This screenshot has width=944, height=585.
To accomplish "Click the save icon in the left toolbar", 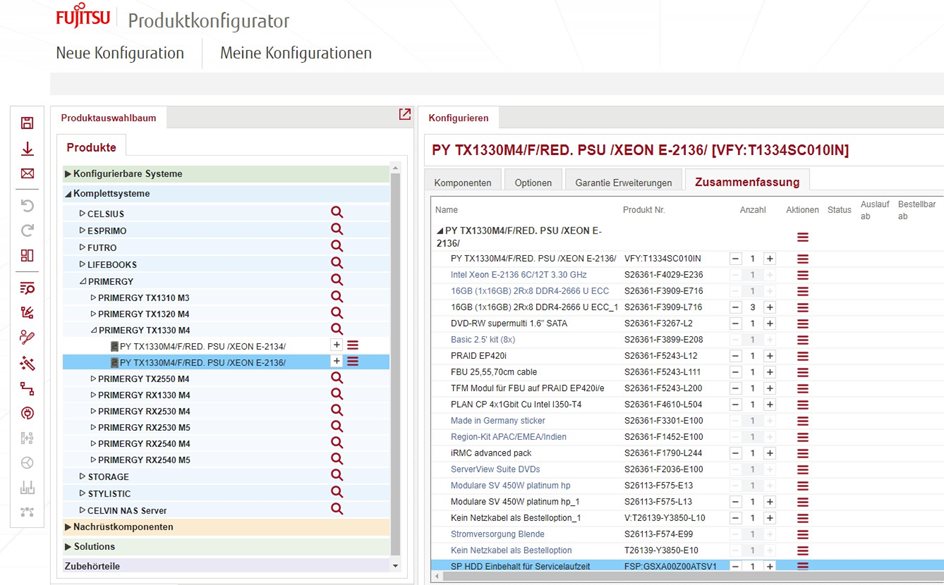I will coord(27,123).
